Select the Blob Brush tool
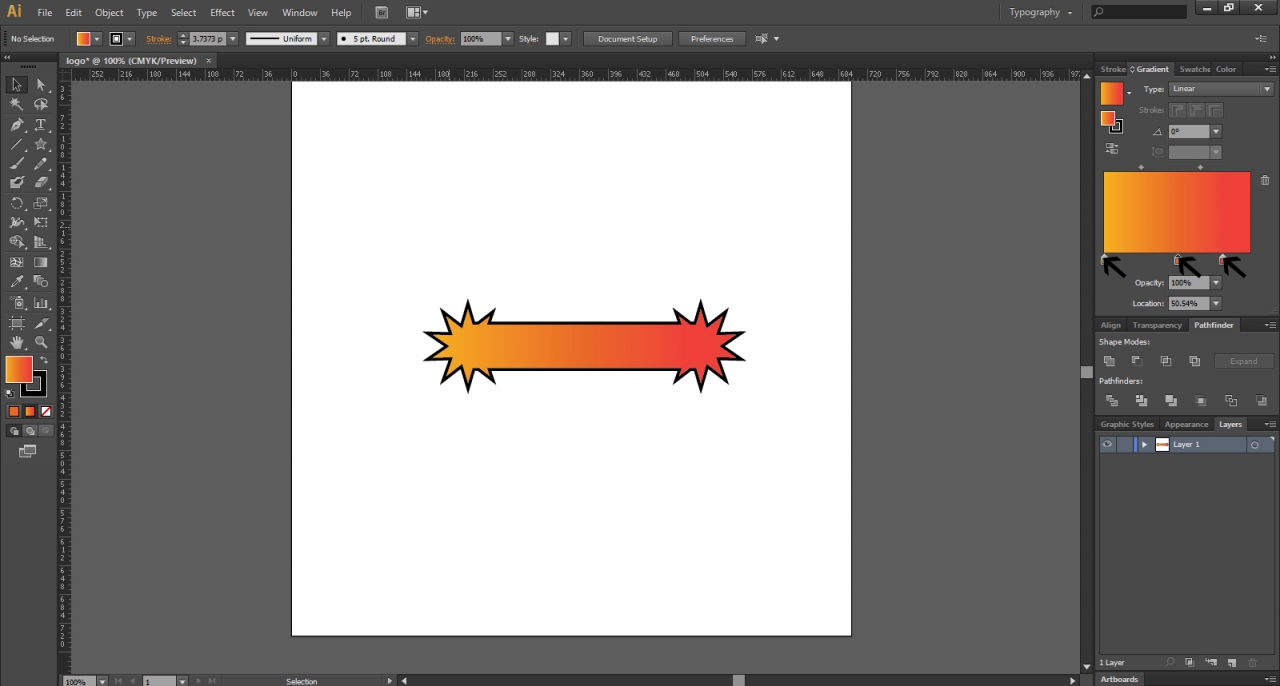1280x686 pixels. (x=17, y=183)
